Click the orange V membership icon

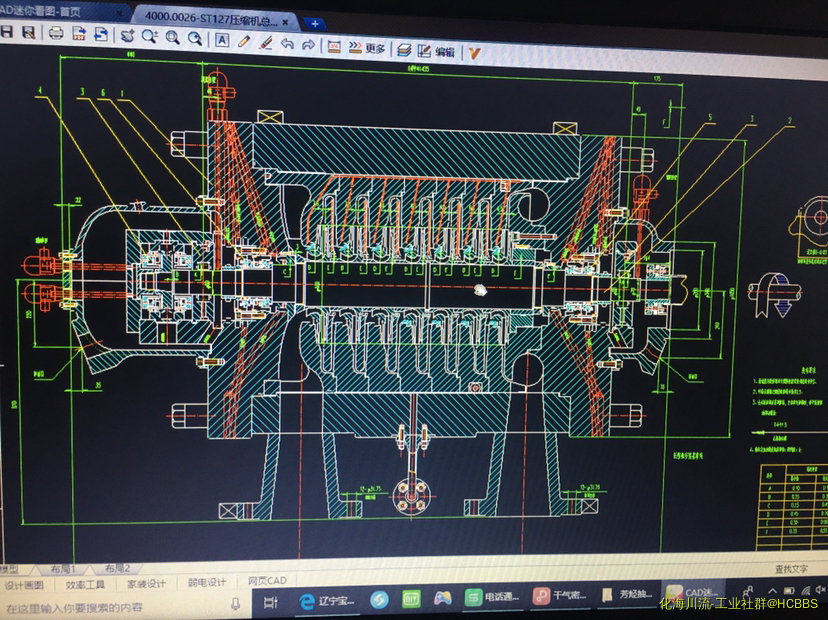coord(474,53)
